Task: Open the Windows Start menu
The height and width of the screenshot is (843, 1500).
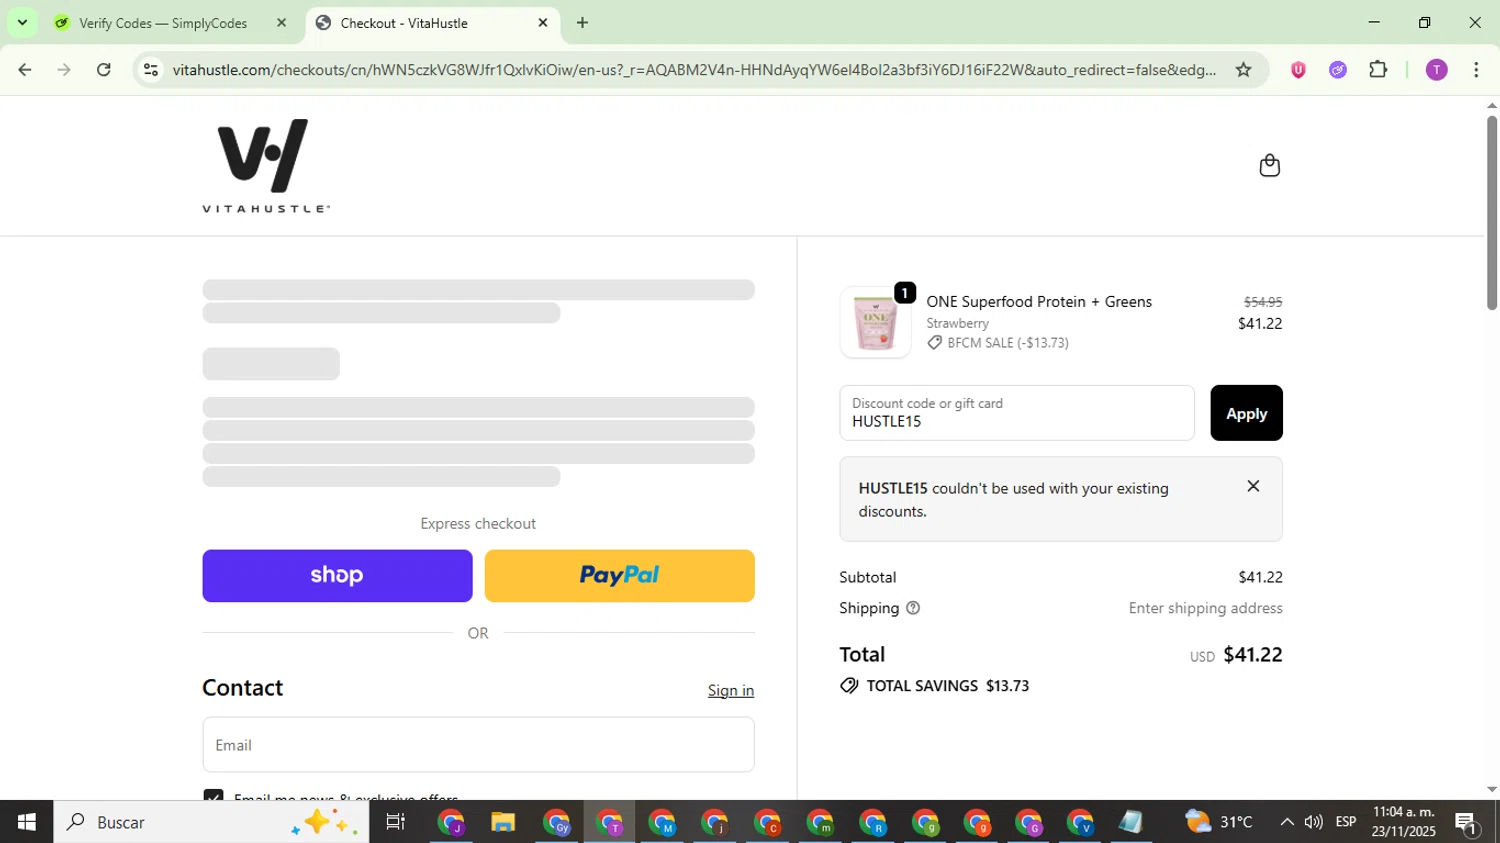Action: tap(26, 822)
